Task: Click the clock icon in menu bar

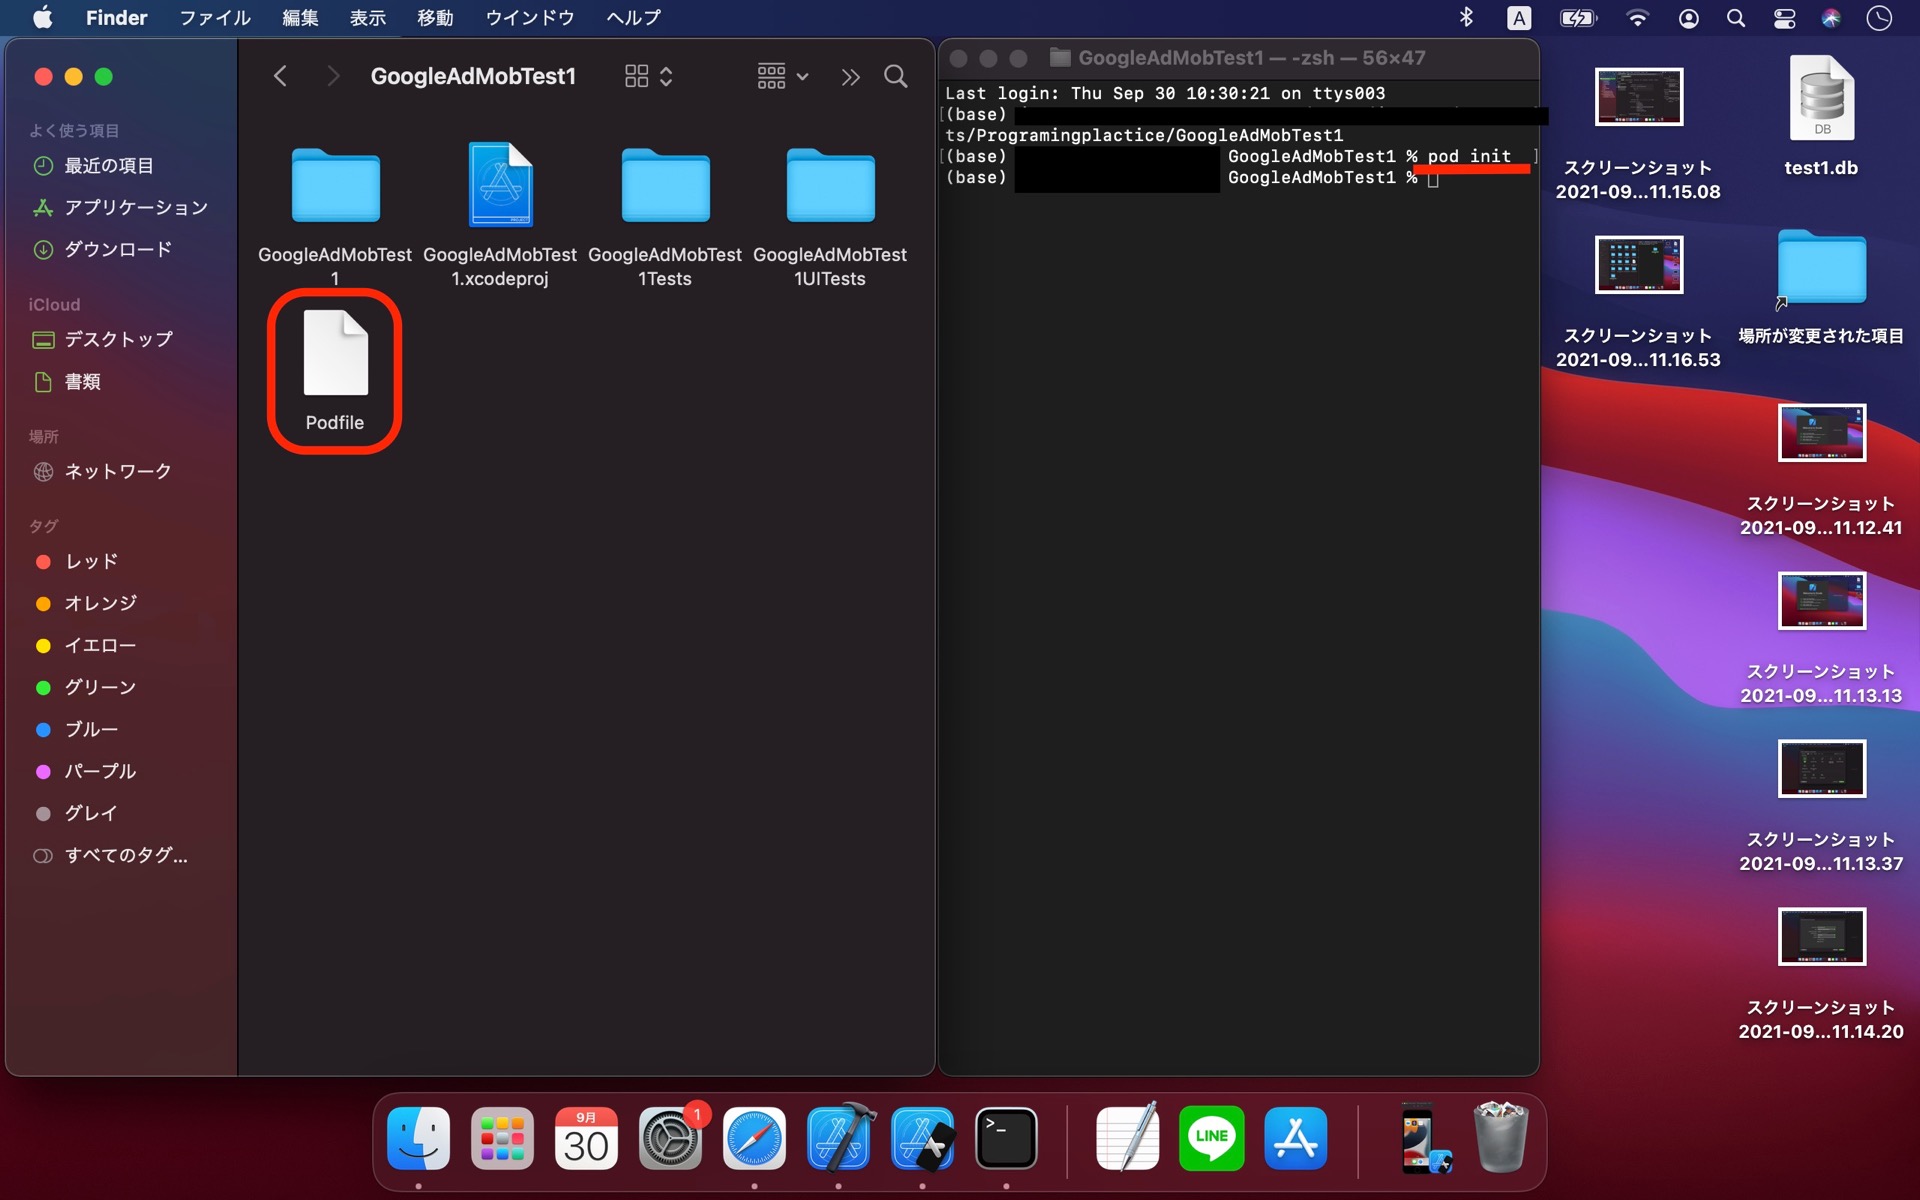Action: coord(1879,18)
